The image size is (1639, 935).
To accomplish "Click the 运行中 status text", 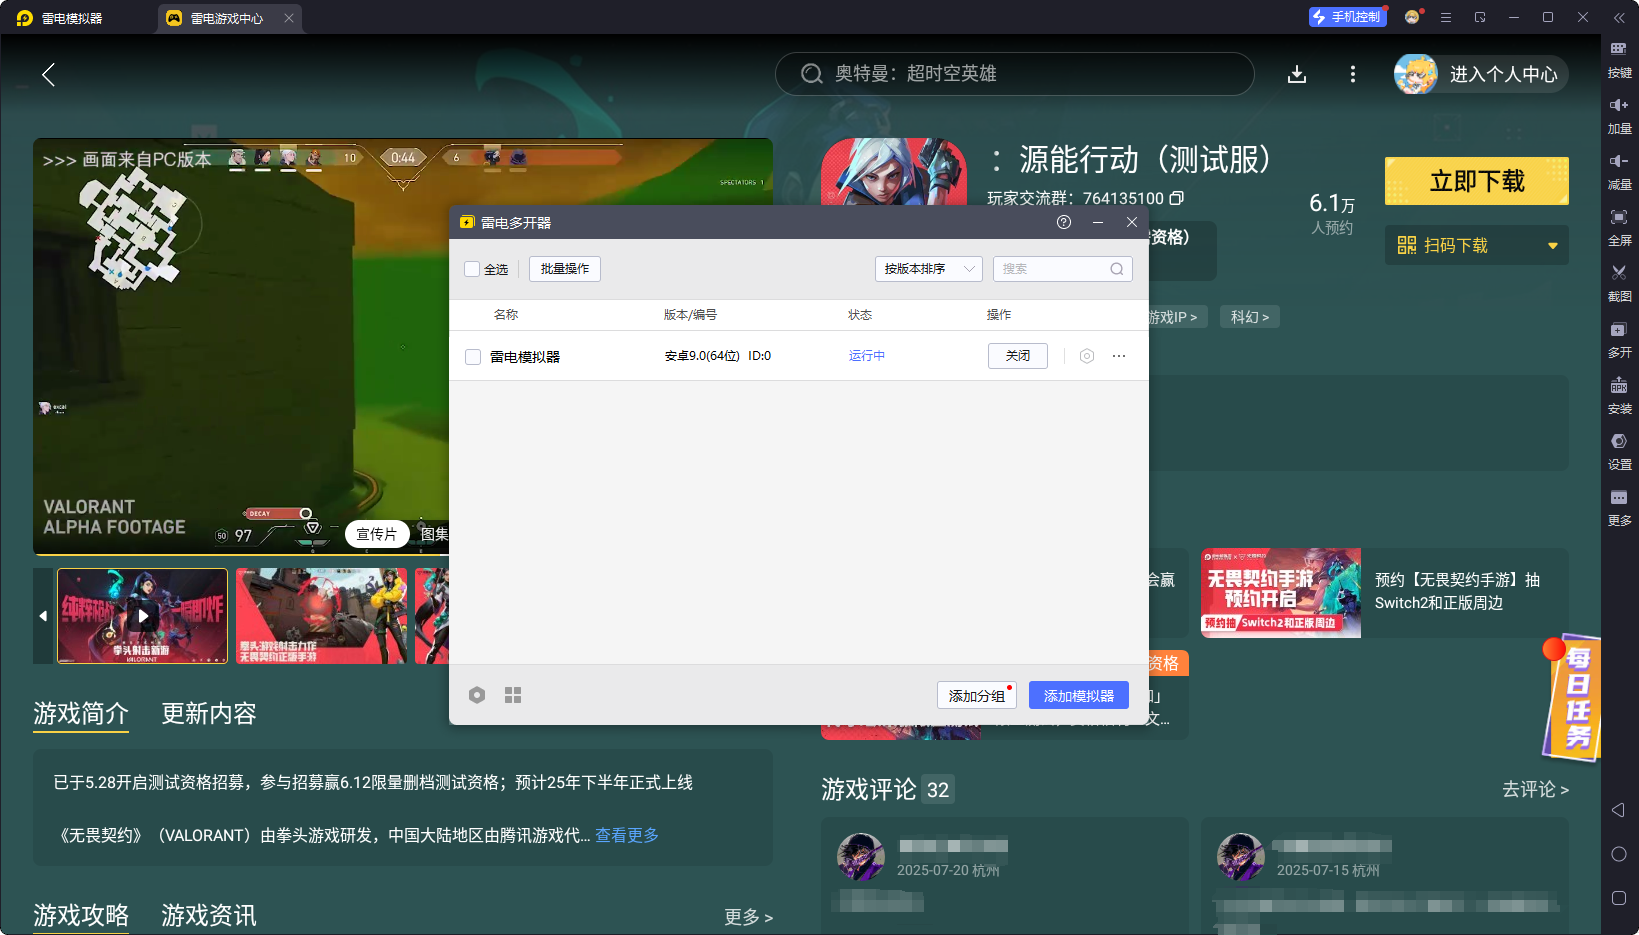I will (867, 356).
